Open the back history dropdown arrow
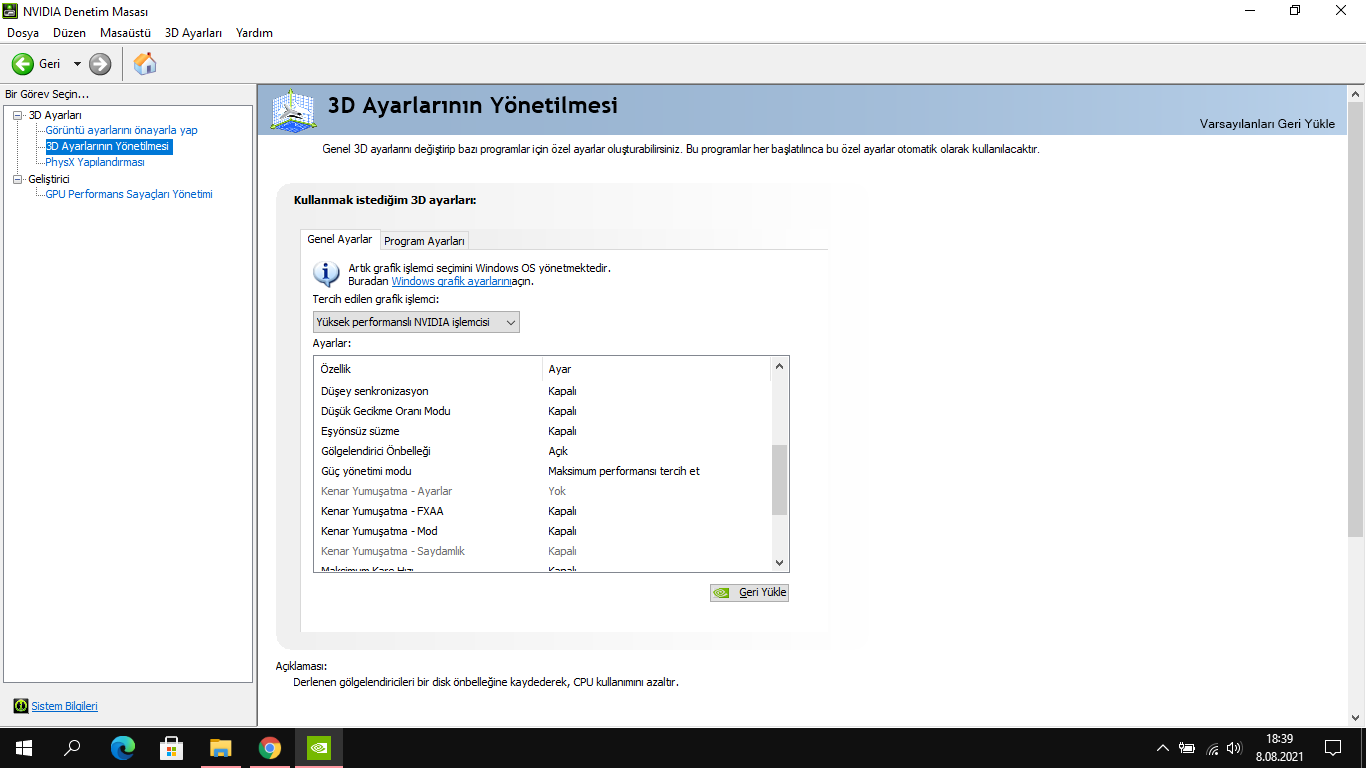1366x768 pixels. click(77, 64)
